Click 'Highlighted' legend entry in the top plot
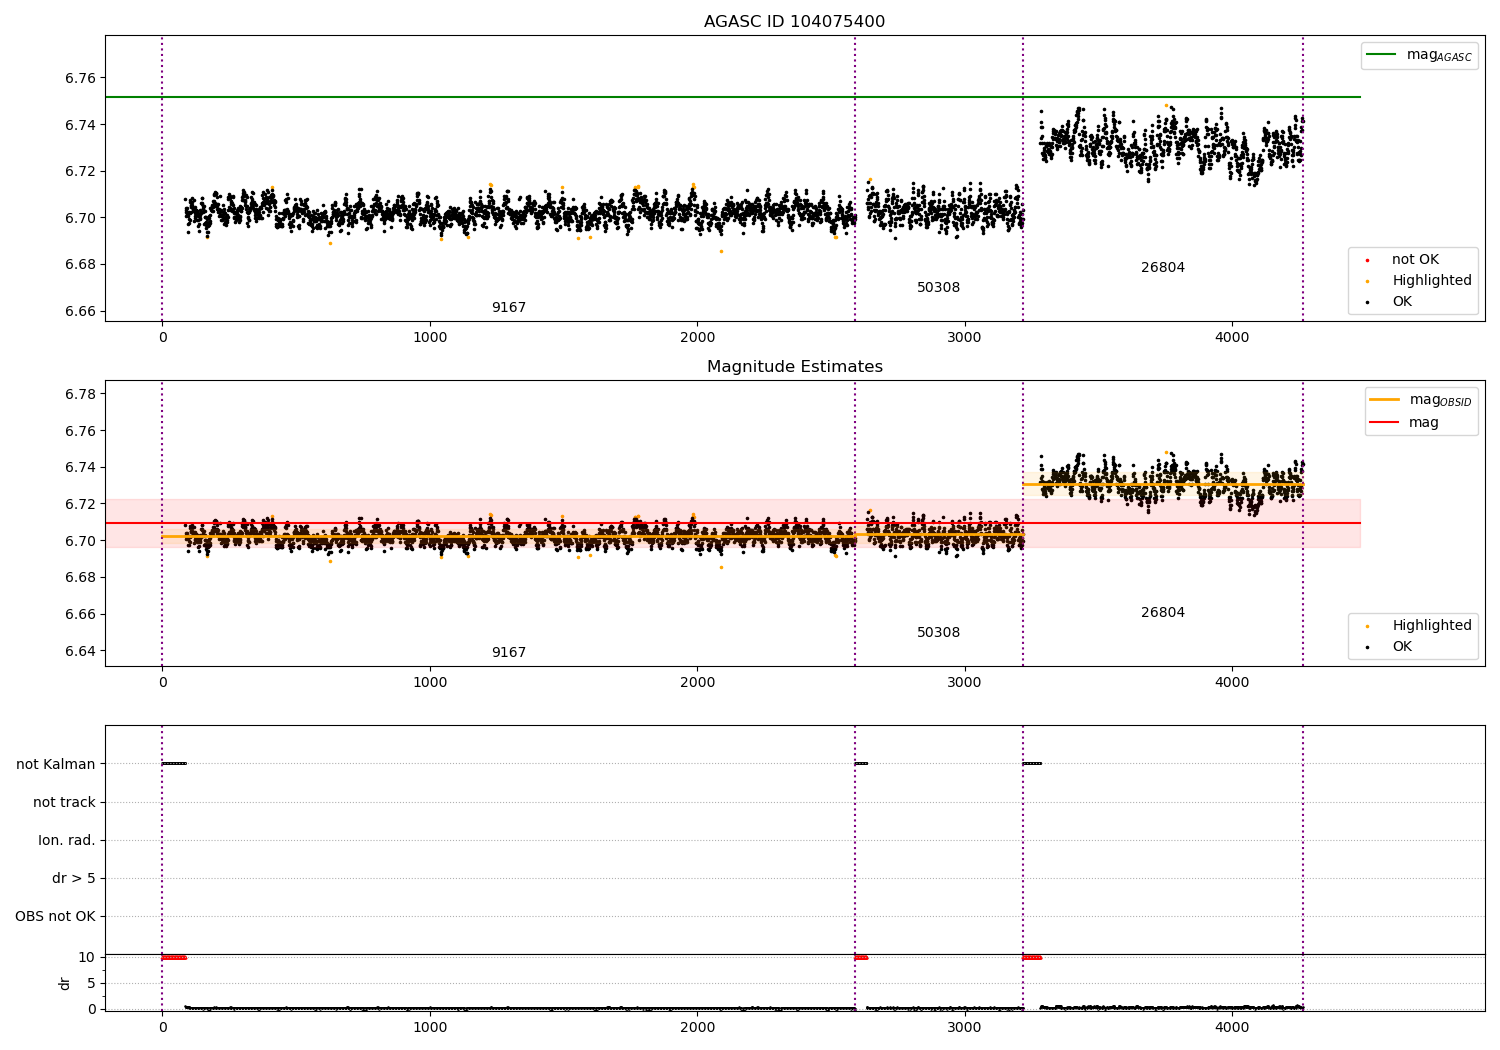The width and height of the screenshot is (1500, 1050). [1432, 280]
